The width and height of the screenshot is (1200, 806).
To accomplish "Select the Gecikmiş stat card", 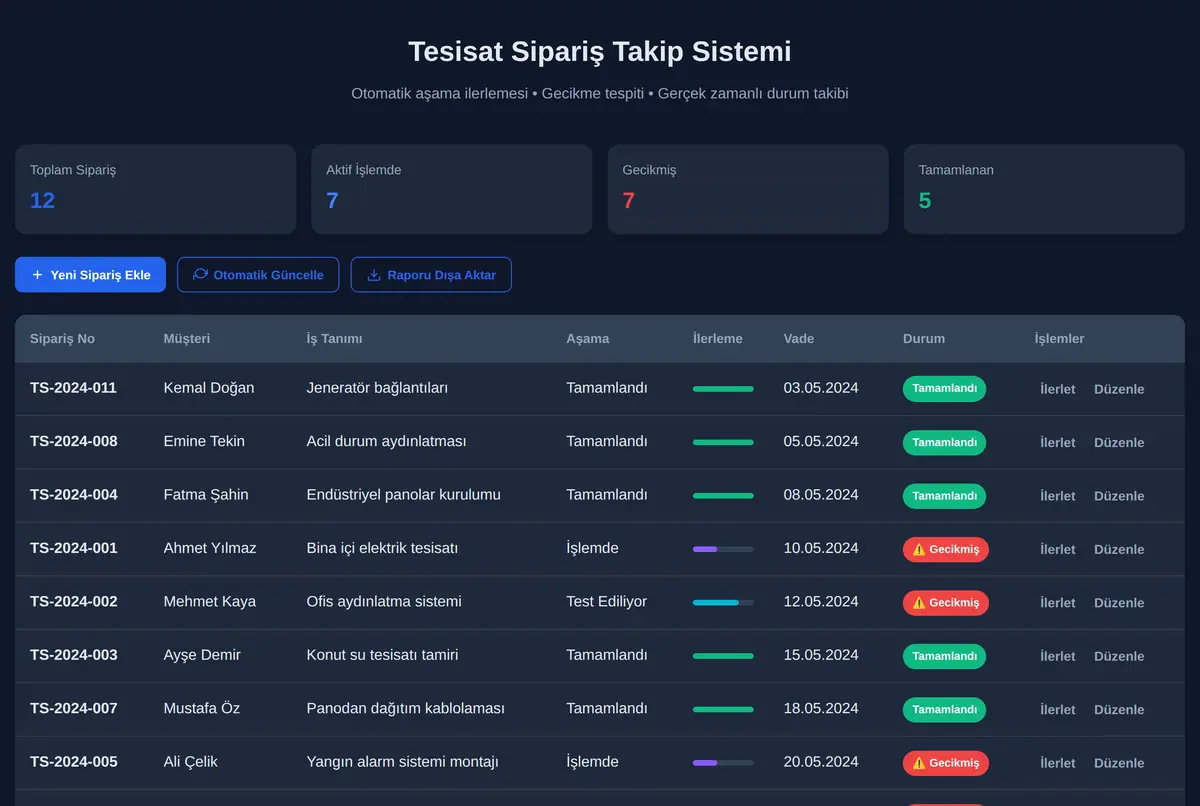I will click(748, 189).
